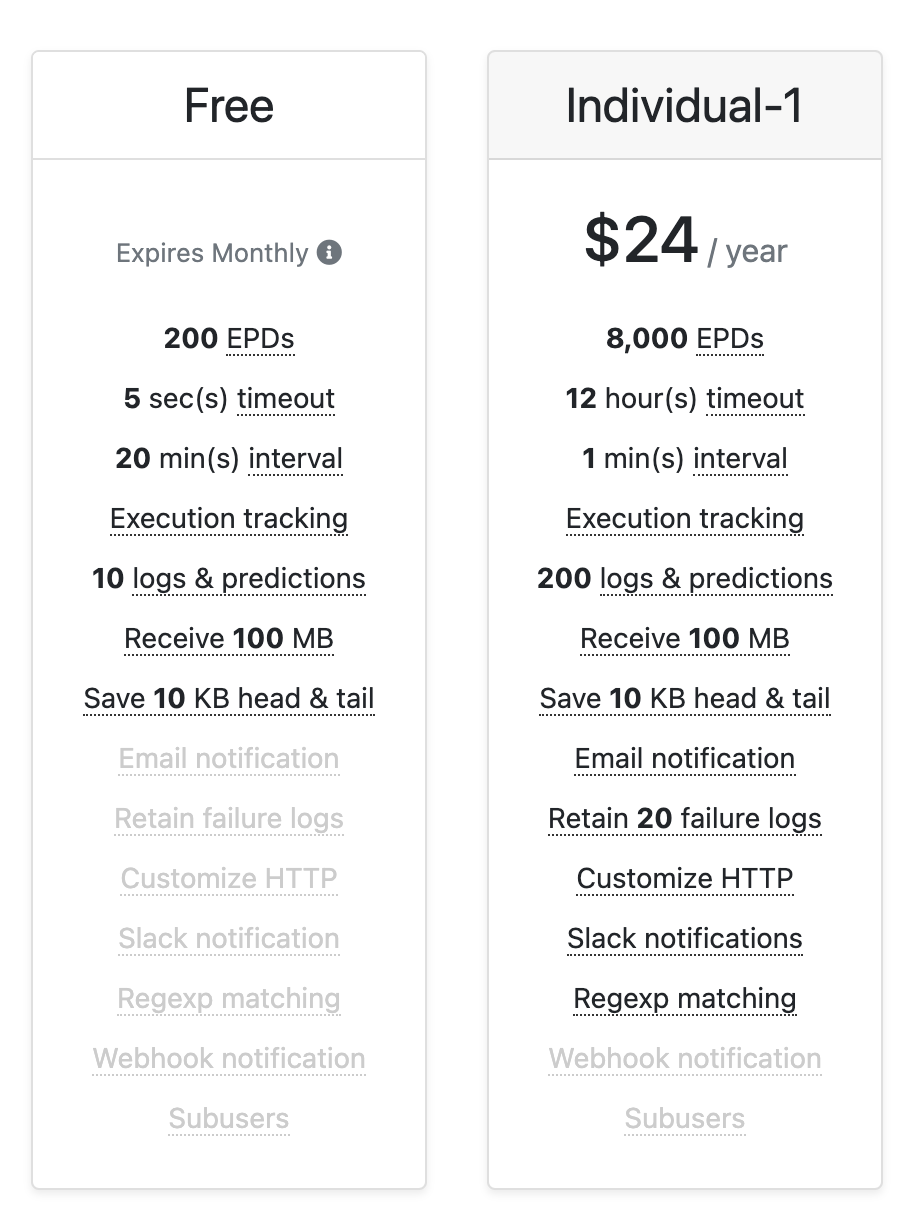Click interval link next to 1 min(s)
914x1206 pixels.
click(740, 459)
